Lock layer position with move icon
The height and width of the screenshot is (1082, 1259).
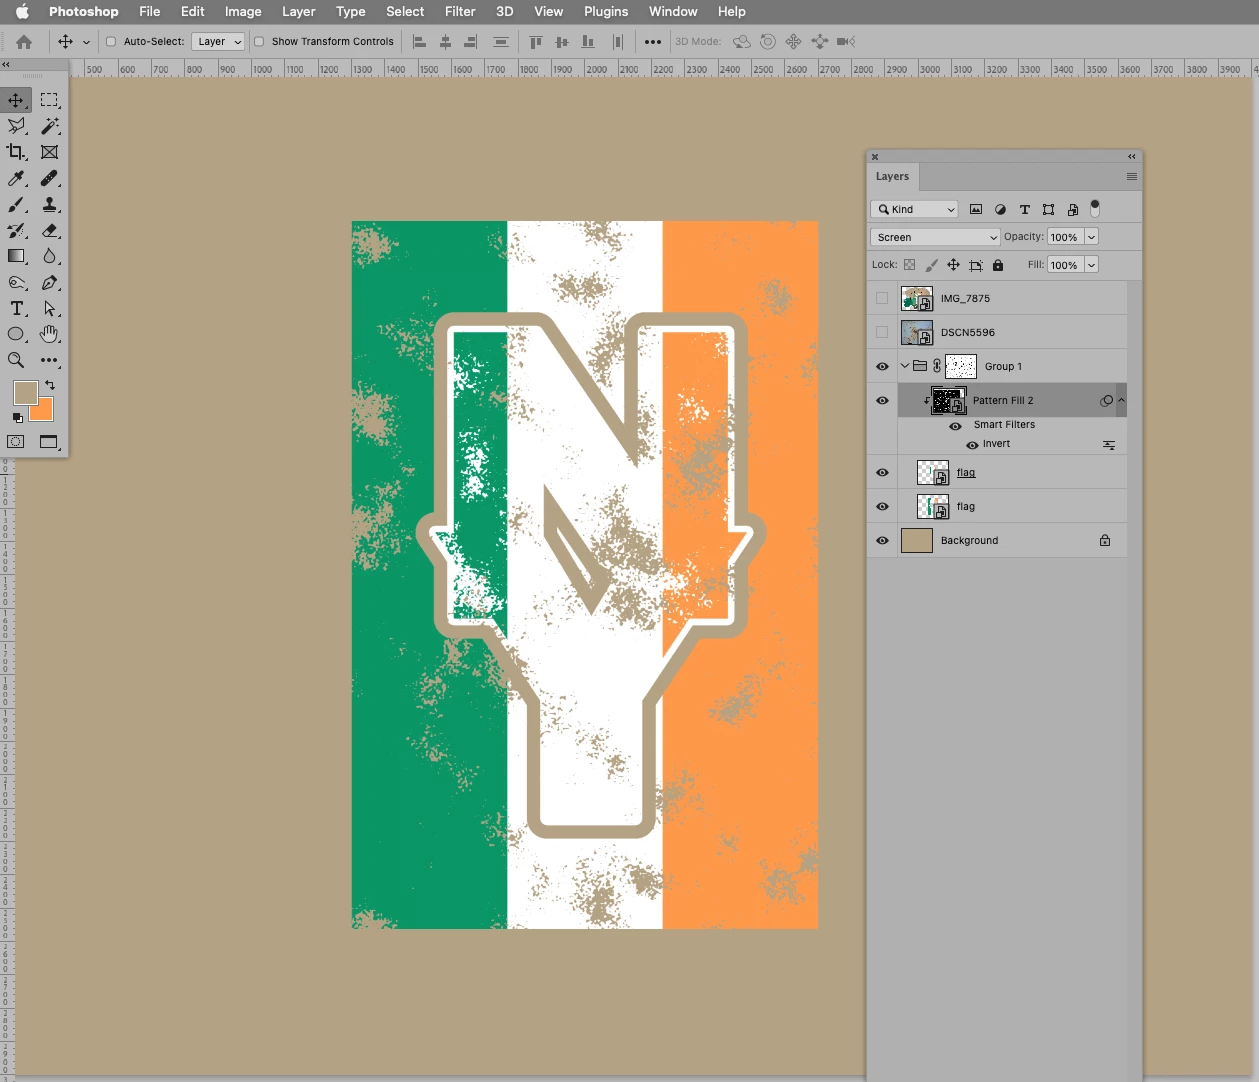point(953,265)
